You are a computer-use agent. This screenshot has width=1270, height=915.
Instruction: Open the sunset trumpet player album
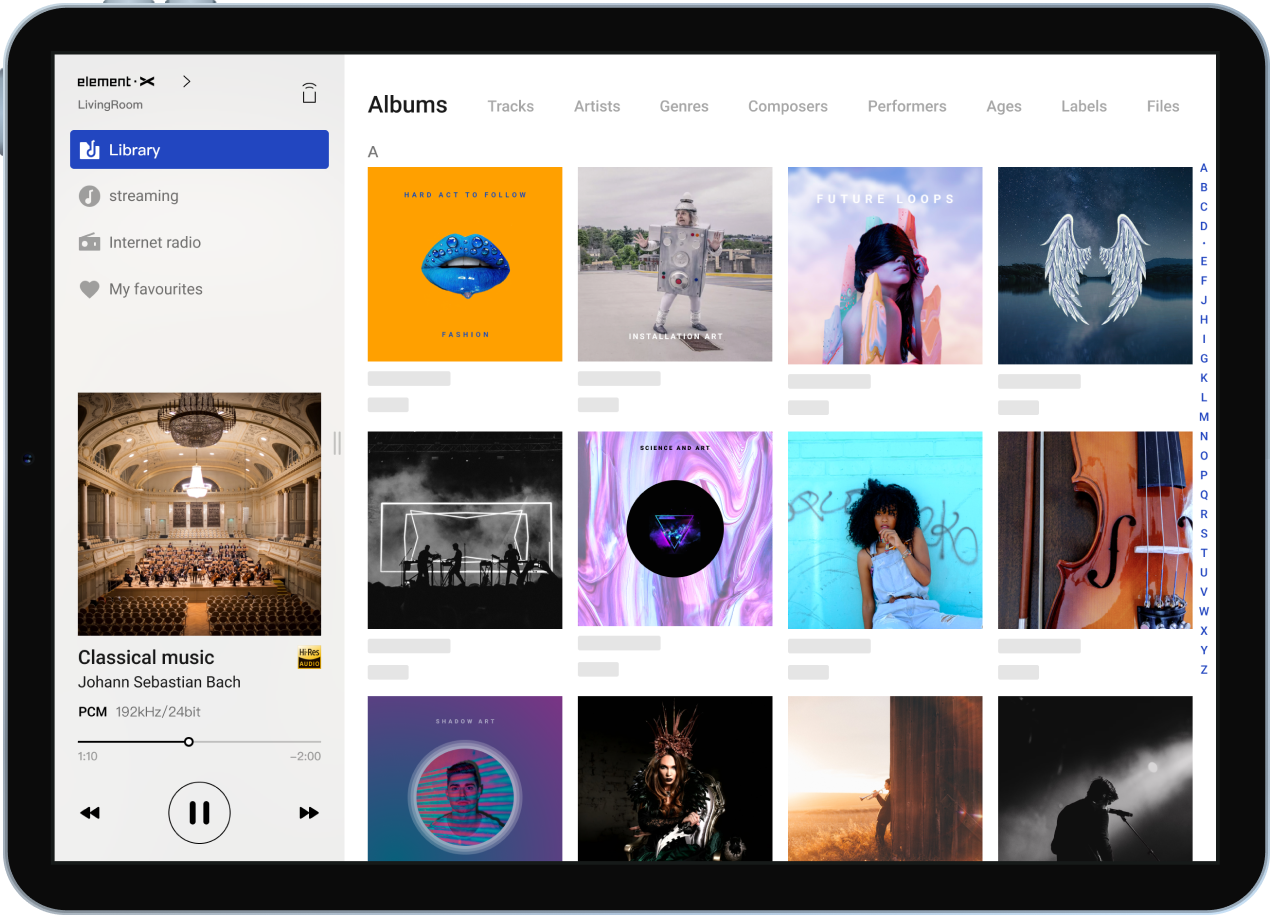pos(885,778)
